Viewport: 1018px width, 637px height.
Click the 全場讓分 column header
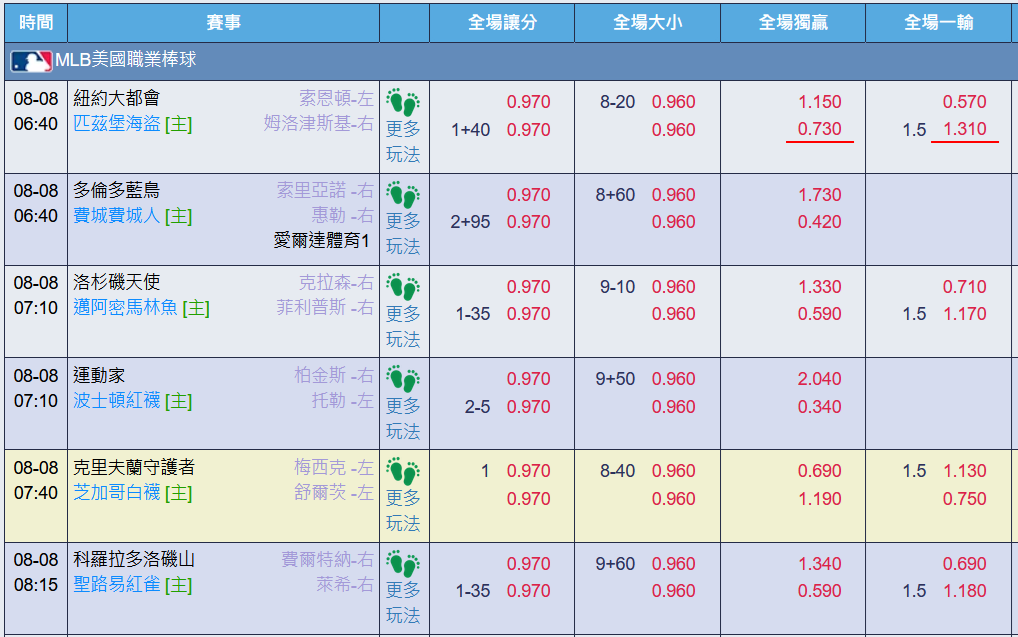pyautogui.click(x=503, y=23)
